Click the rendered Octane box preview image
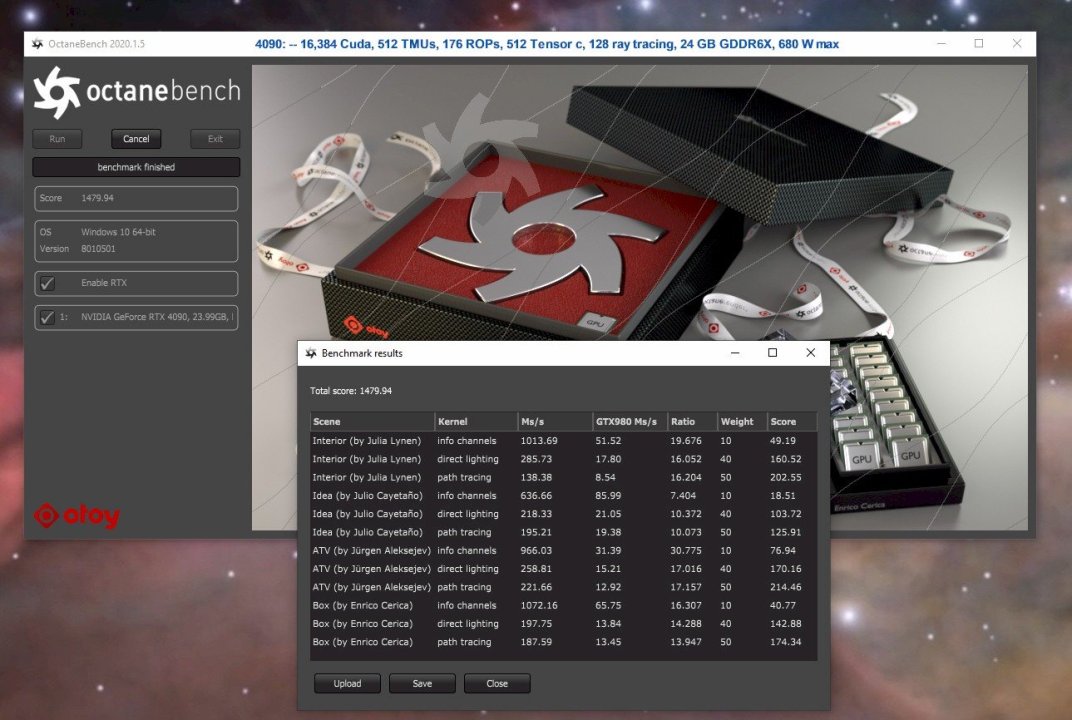This screenshot has width=1072, height=720. click(x=640, y=200)
